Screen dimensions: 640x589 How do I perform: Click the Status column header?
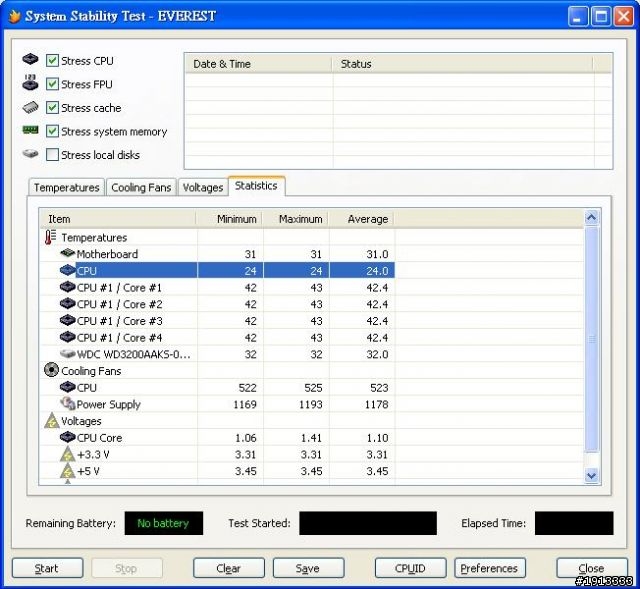[462, 64]
